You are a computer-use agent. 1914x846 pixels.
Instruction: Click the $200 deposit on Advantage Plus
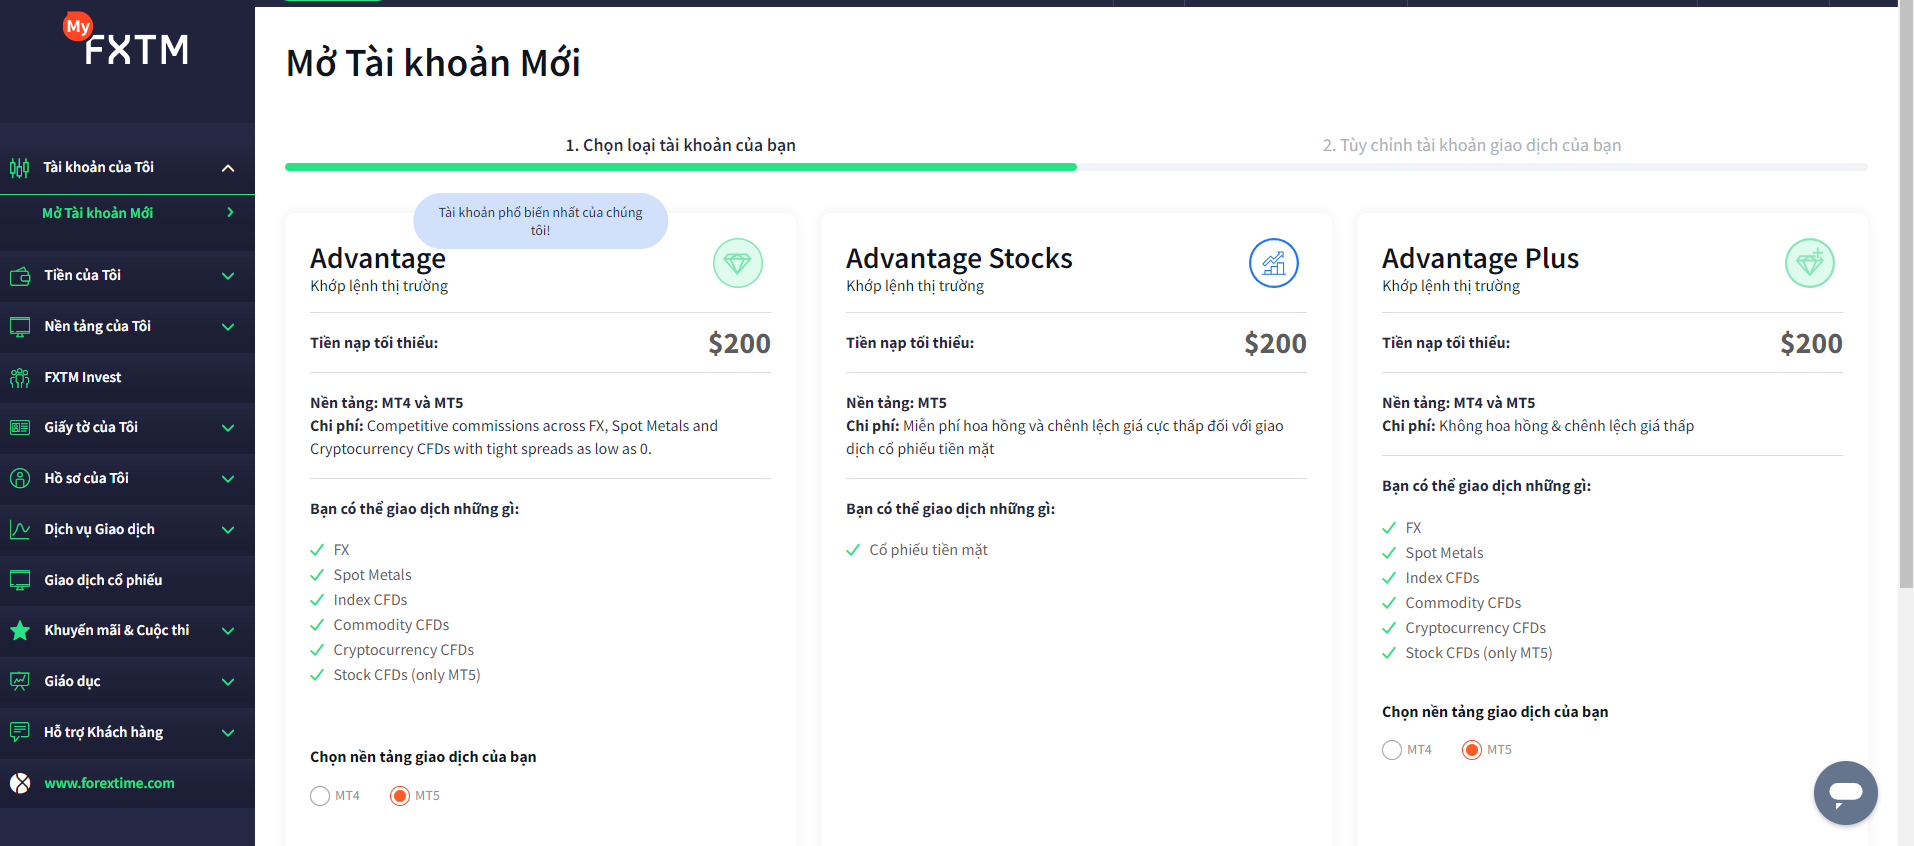pos(1811,344)
